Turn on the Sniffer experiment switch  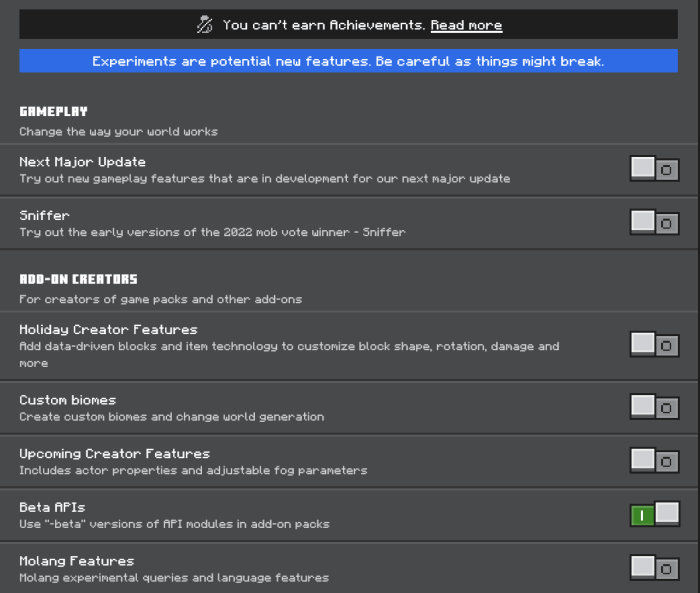click(654, 222)
